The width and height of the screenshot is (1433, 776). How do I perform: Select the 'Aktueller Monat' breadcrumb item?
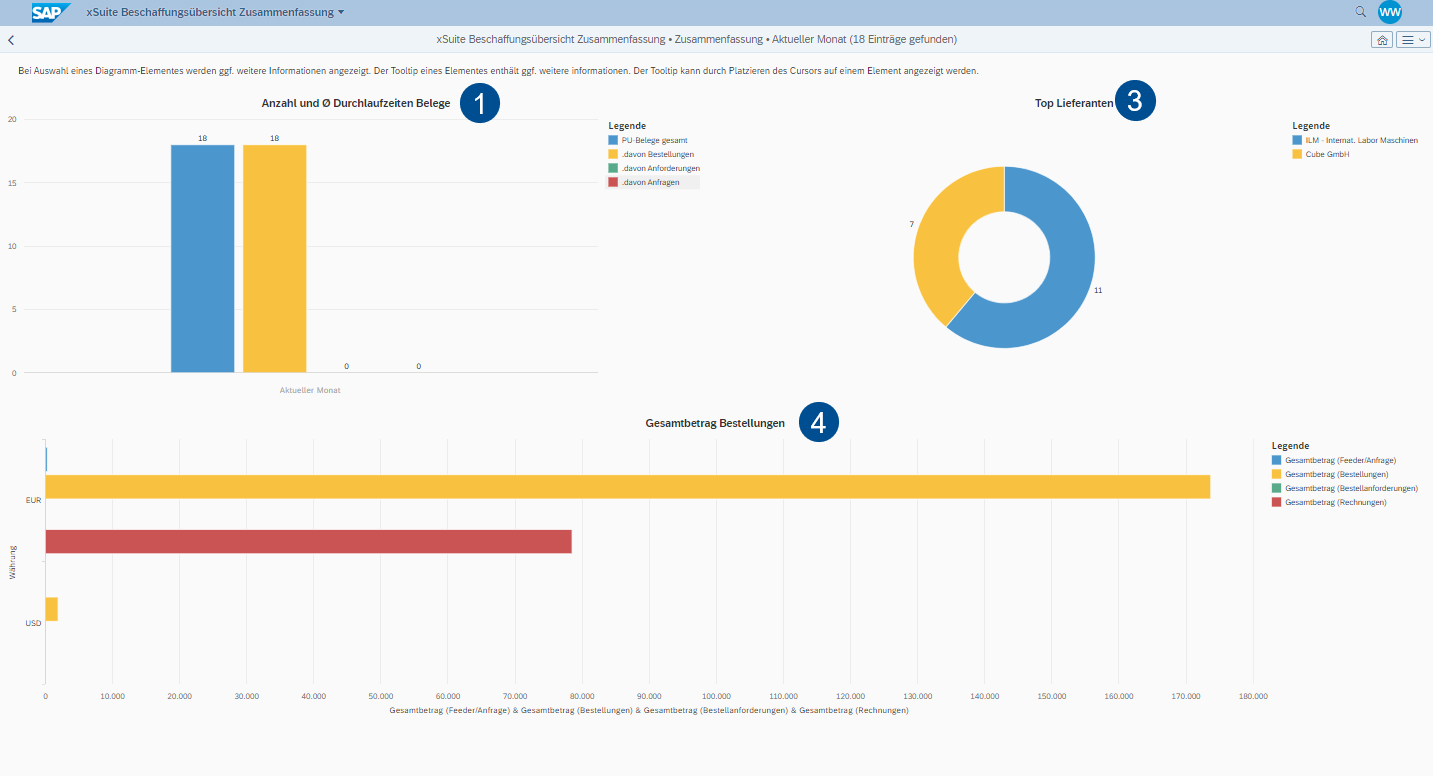coord(807,39)
